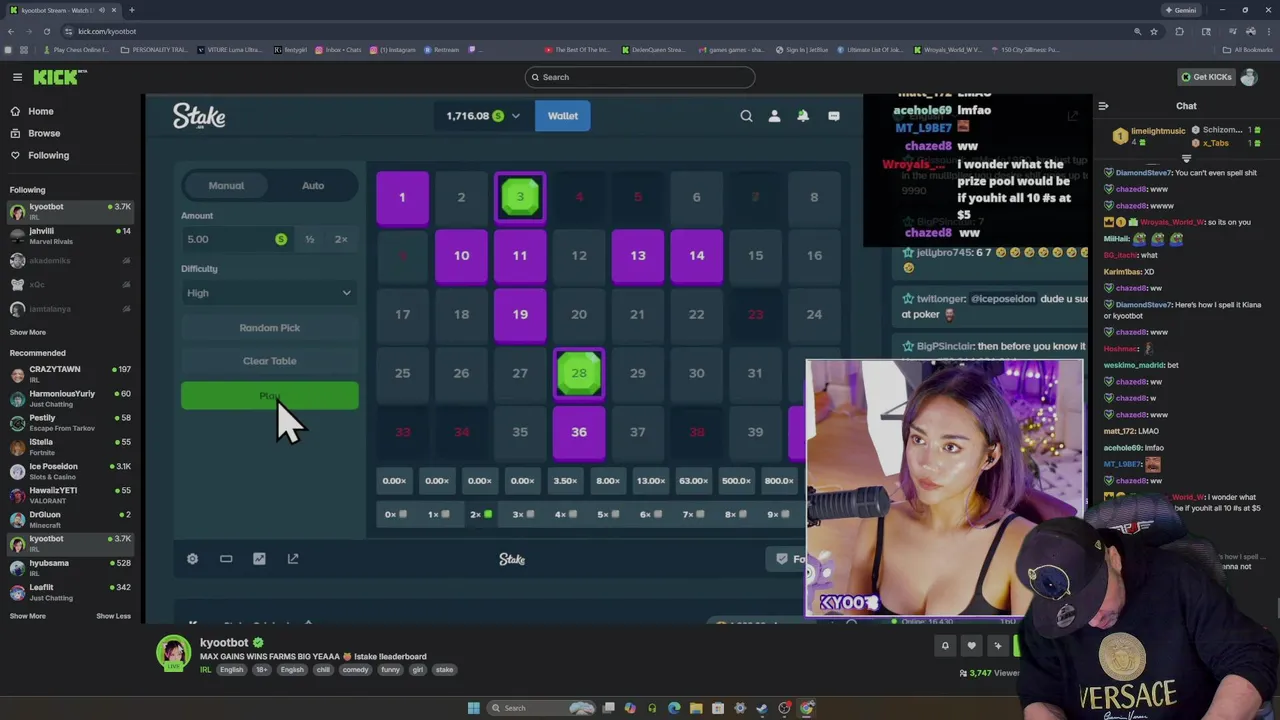
Task: Open live stats chart icon
Action: click(259, 559)
